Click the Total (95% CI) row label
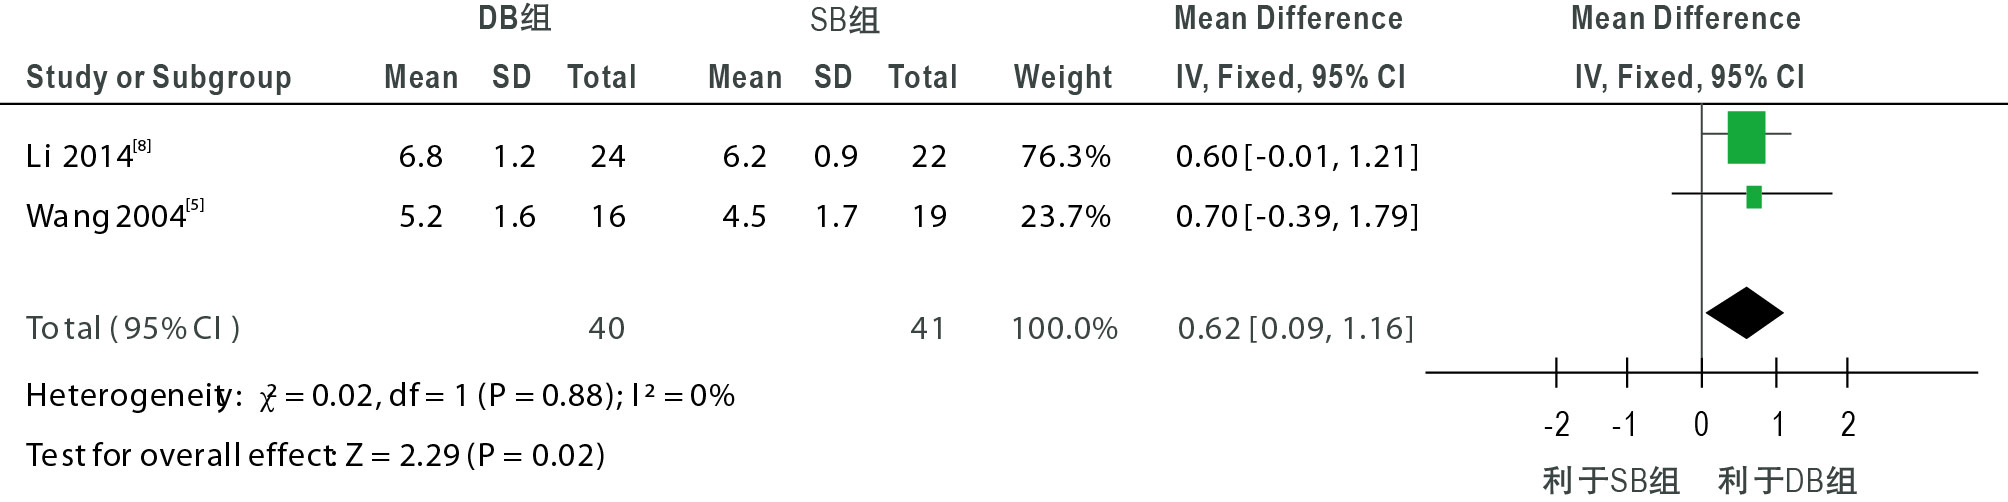This screenshot has height=502, width=2008. tap(133, 328)
